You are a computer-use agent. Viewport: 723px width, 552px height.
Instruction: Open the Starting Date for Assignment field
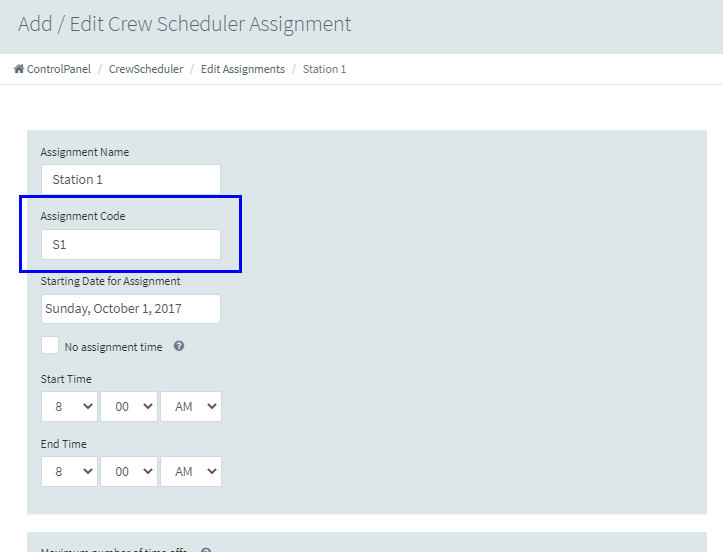click(131, 309)
